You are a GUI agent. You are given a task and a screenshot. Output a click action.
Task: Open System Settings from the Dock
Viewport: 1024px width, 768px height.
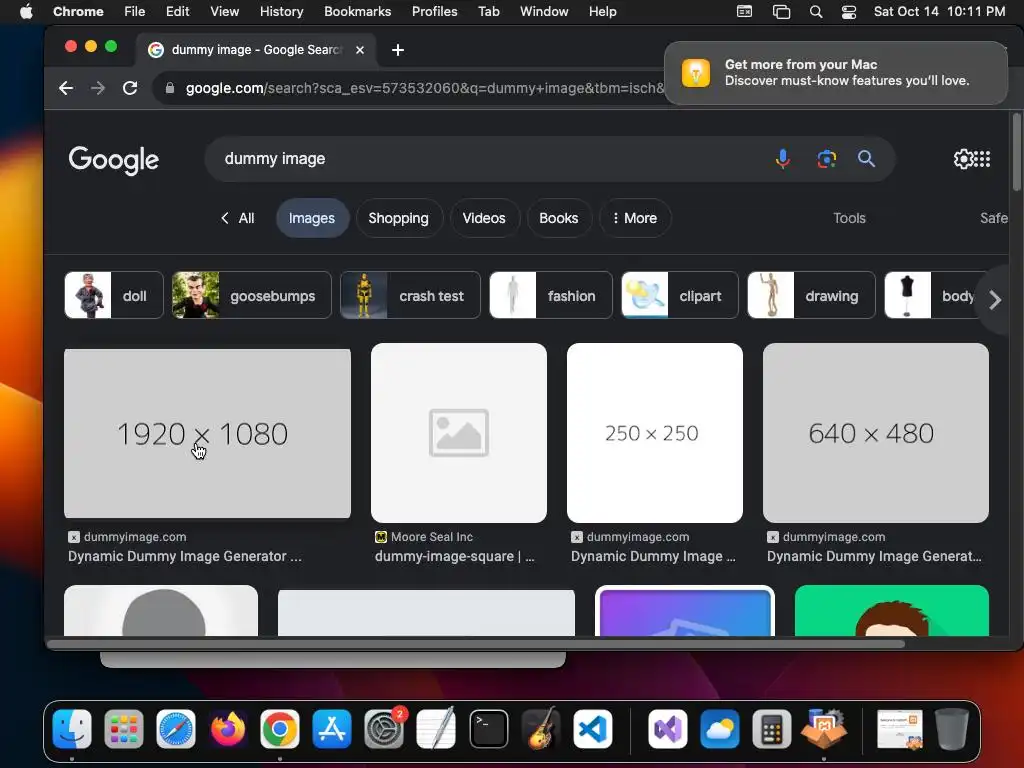(x=384, y=729)
